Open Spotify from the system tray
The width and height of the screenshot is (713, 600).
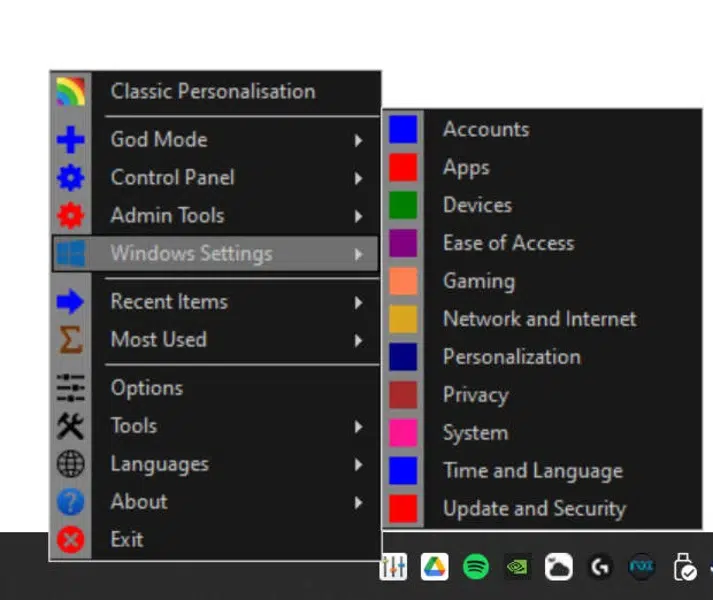[476, 567]
